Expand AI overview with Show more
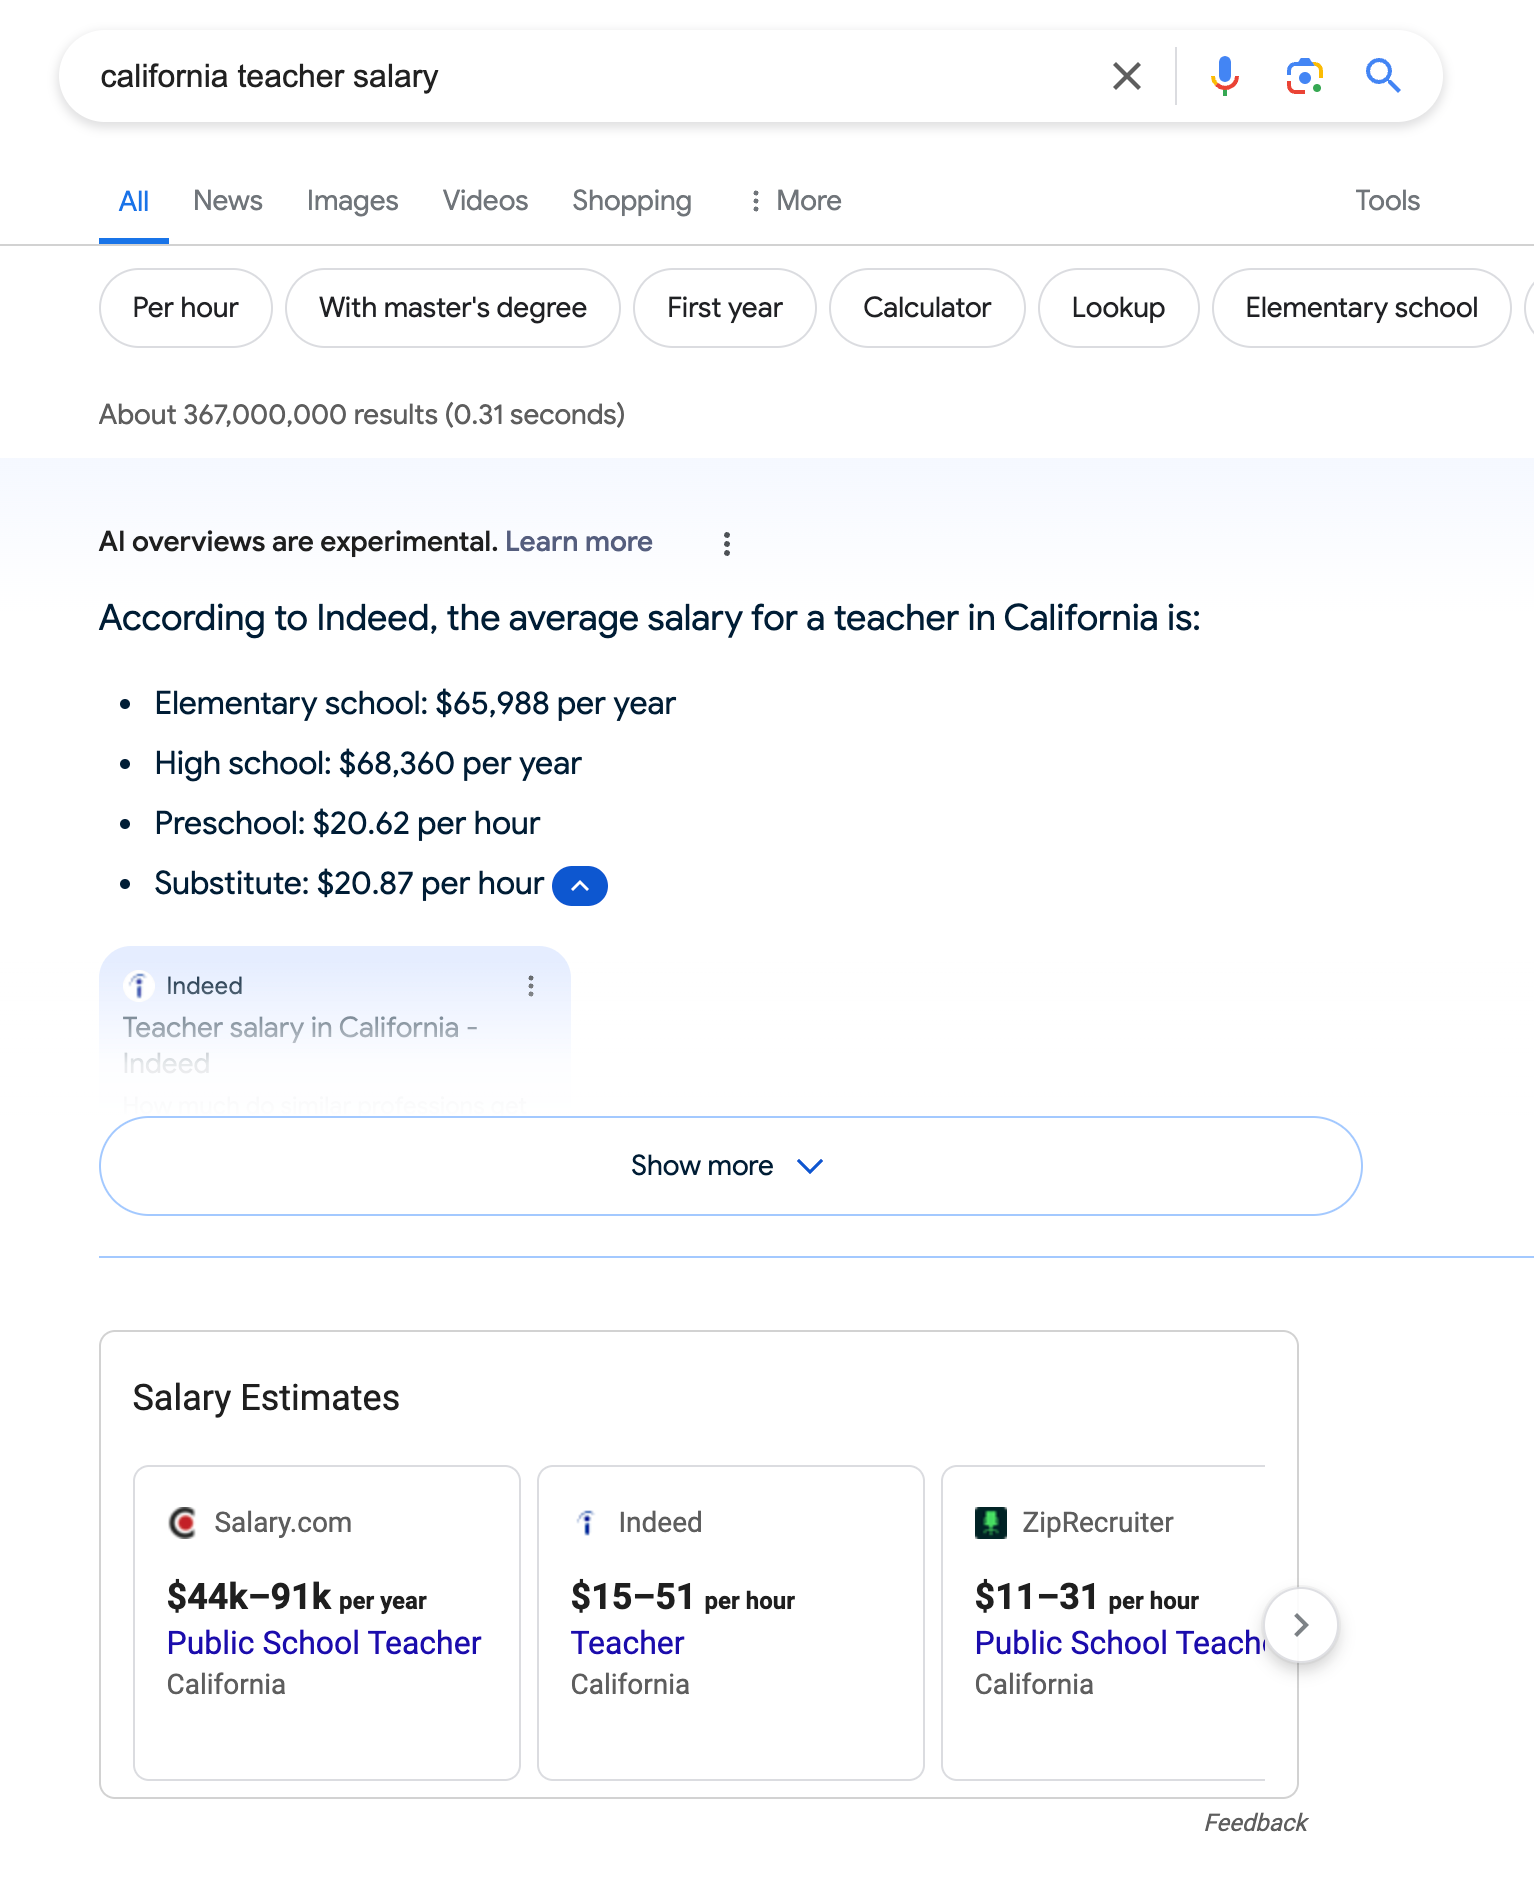Screen dimensions: 1534x1884 click(x=730, y=1166)
